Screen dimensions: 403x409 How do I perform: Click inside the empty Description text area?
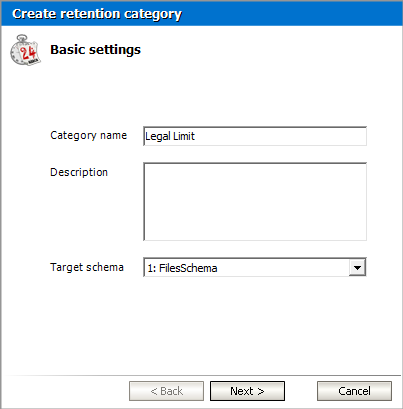(255, 202)
